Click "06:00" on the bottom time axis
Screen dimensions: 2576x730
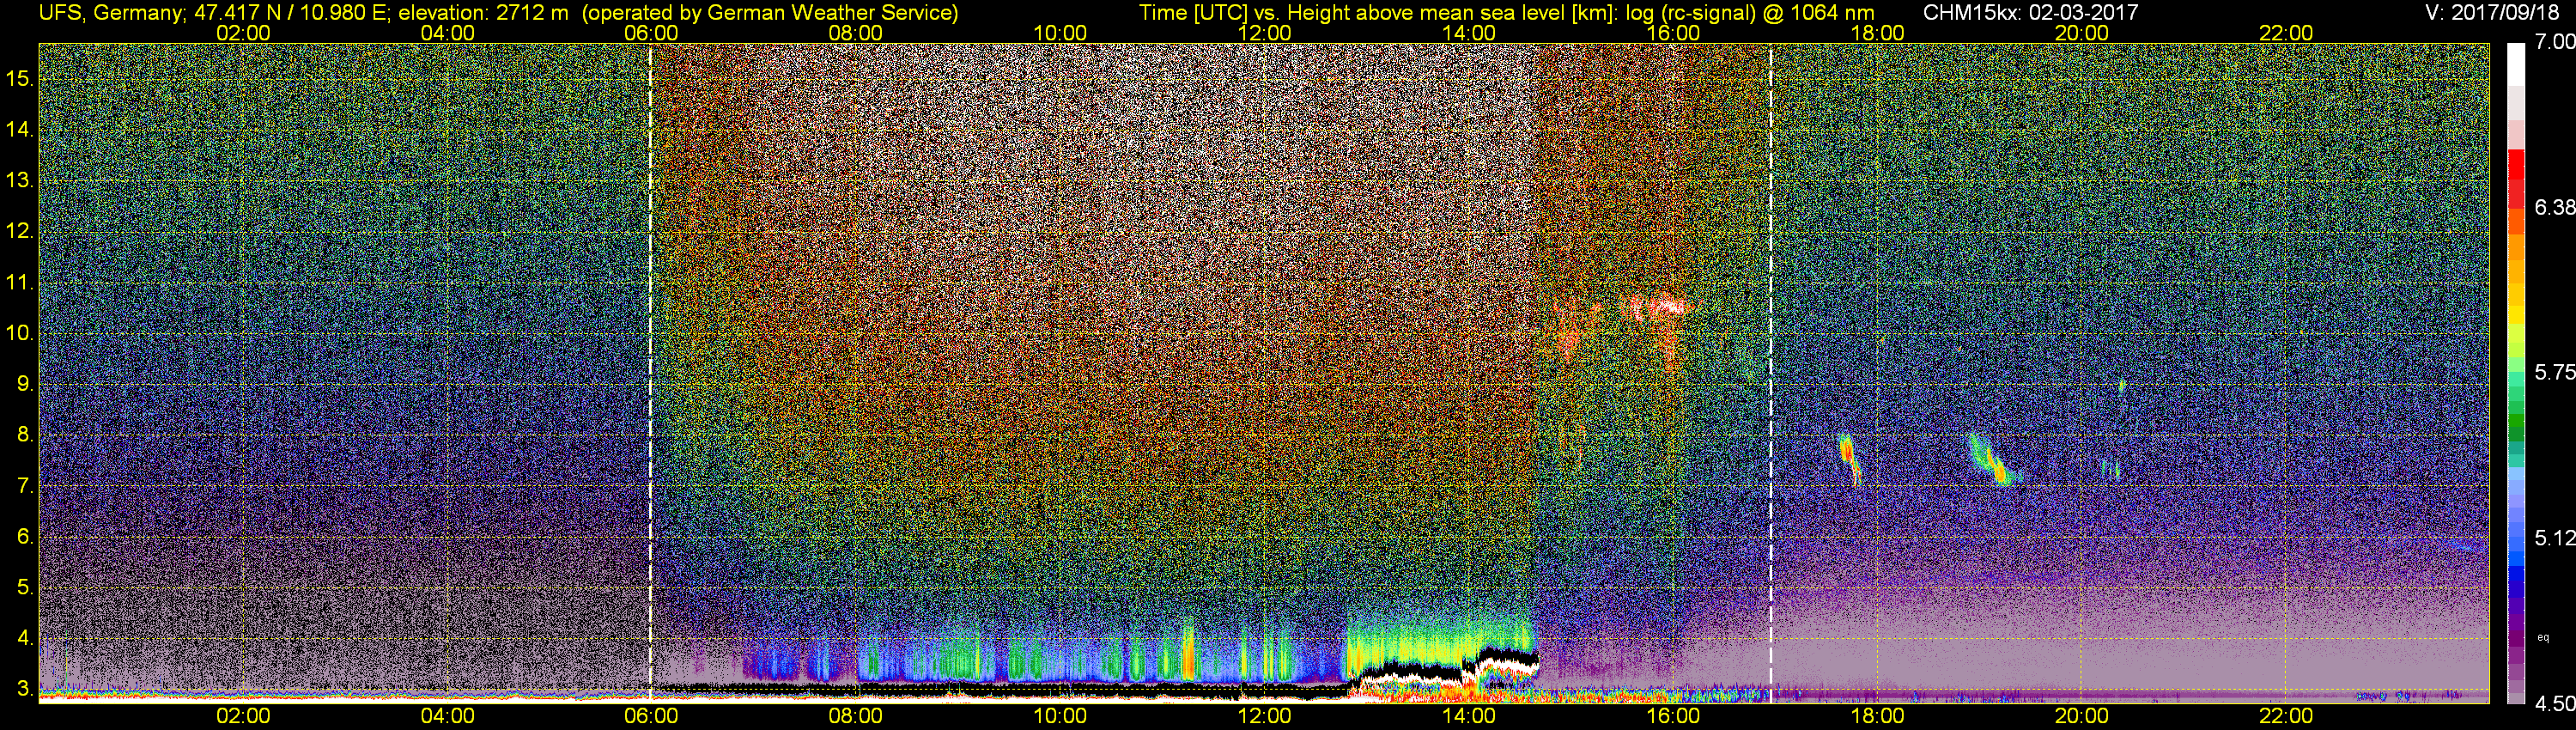coord(651,716)
